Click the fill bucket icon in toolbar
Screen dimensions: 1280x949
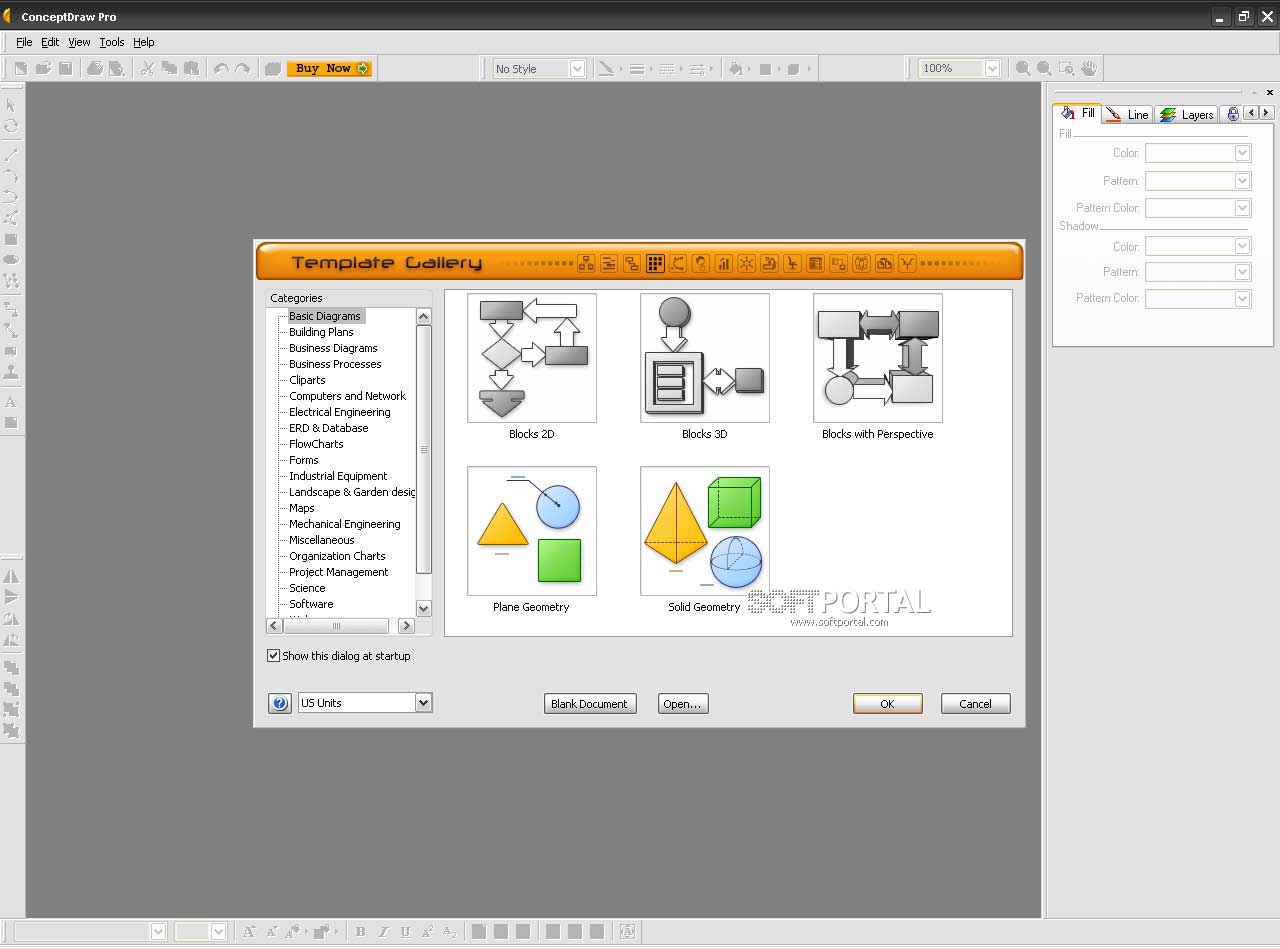[x=737, y=69]
